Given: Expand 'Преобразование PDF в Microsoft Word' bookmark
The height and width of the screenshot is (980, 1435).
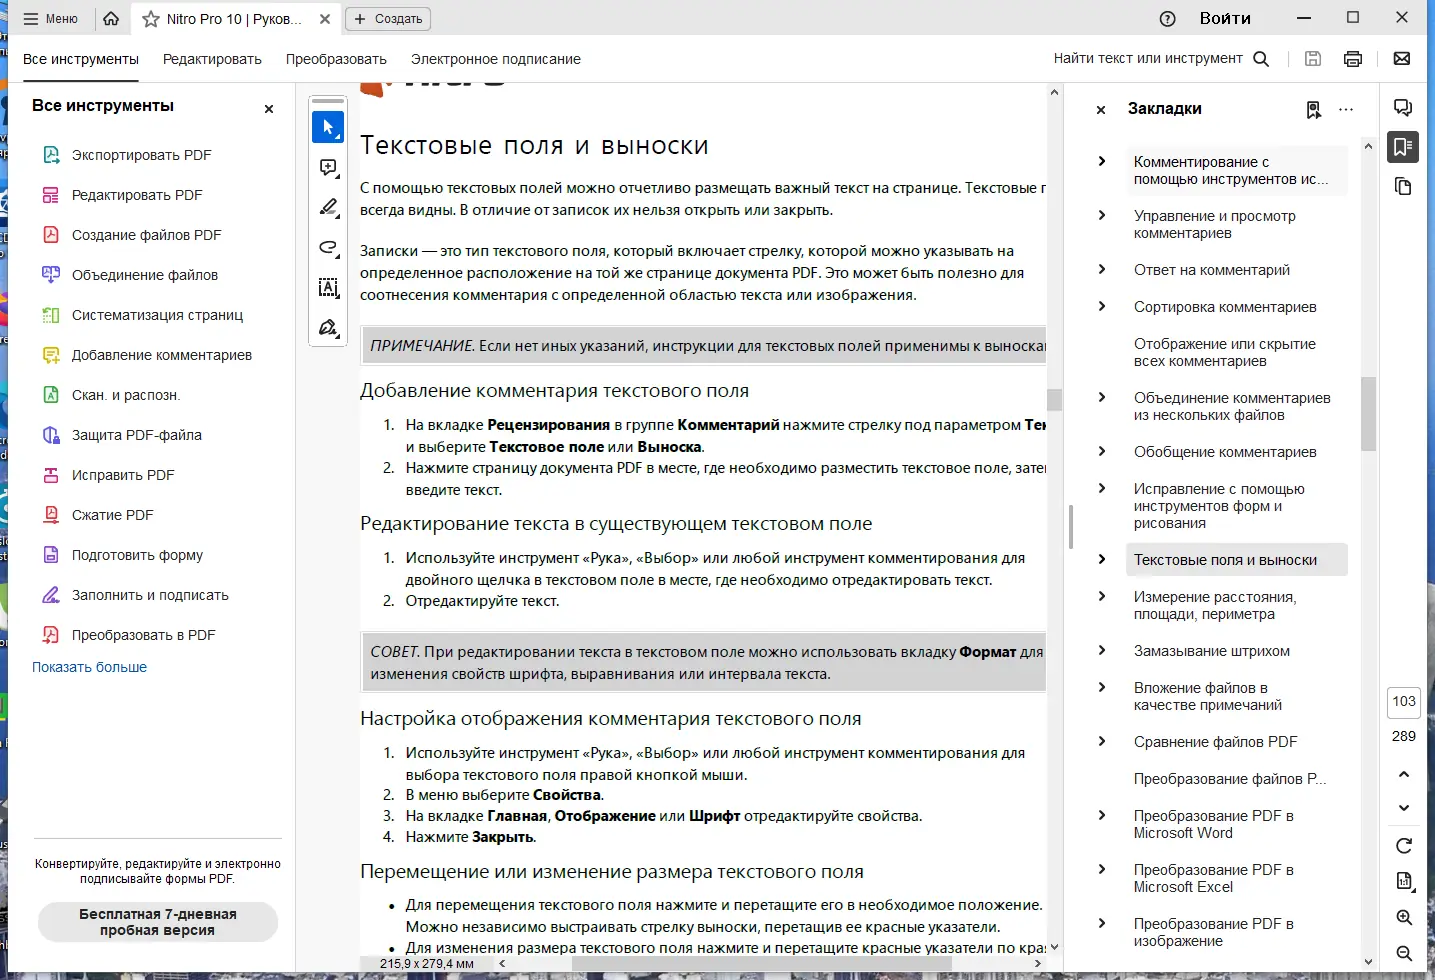Looking at the screenshot, I should (x=1102, y=815).
